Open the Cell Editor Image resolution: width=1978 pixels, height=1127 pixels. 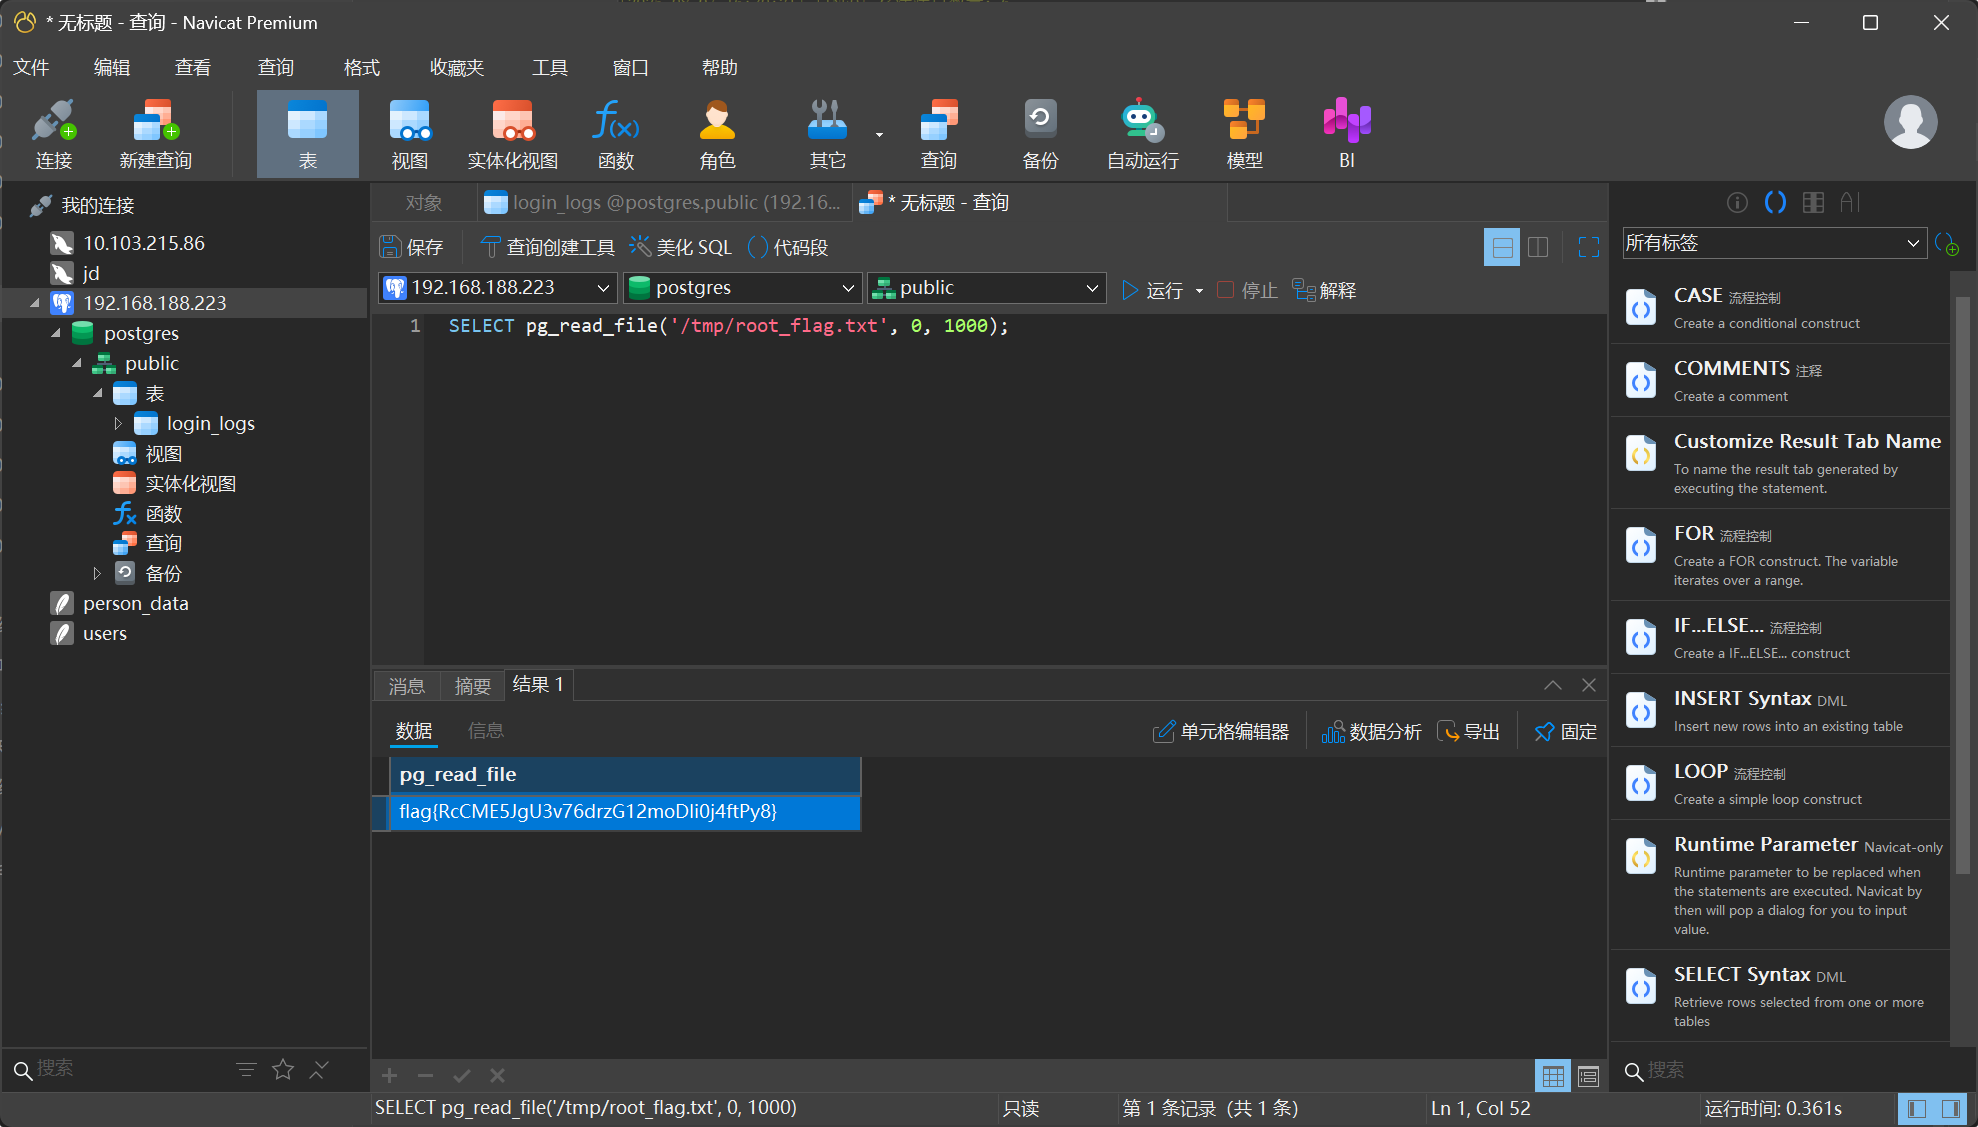point(1221,732)
